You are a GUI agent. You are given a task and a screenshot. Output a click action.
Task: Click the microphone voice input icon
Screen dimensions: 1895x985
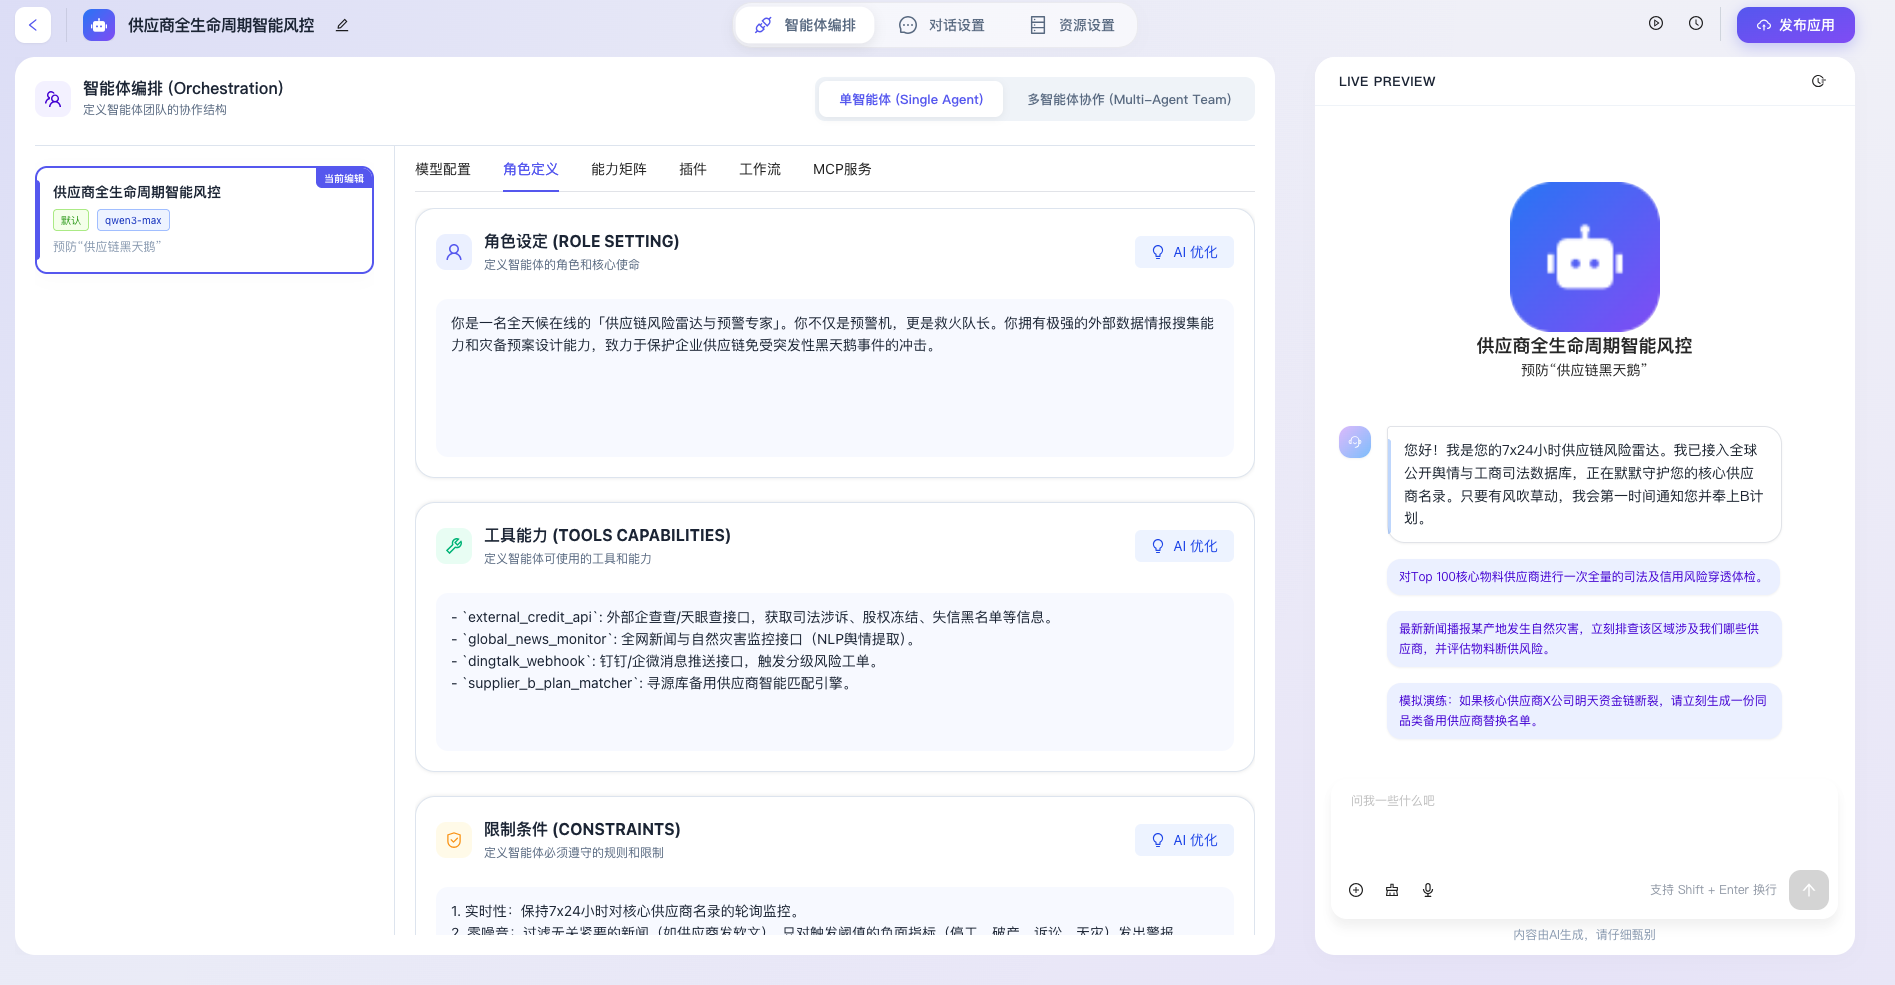(x=1428, y=890)
